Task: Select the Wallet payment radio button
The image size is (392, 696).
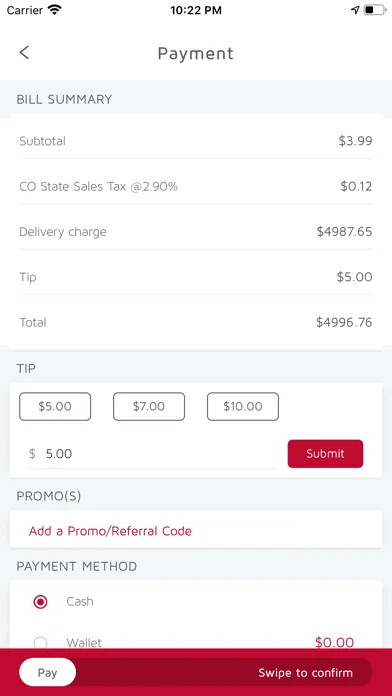Action: [40, 642]
